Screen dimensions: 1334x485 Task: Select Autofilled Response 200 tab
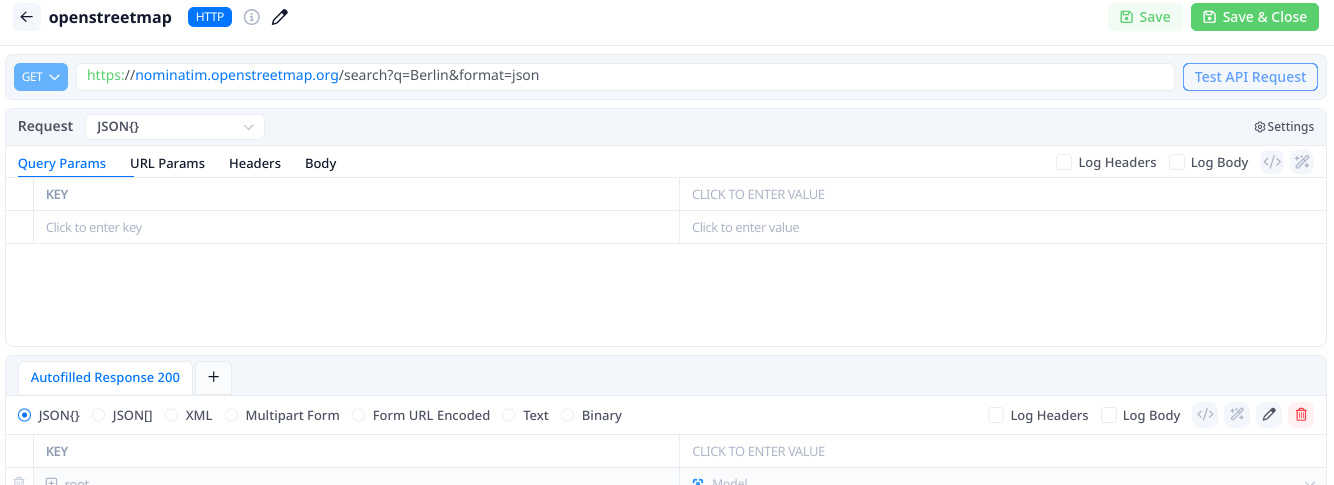(x=105, y=377)
